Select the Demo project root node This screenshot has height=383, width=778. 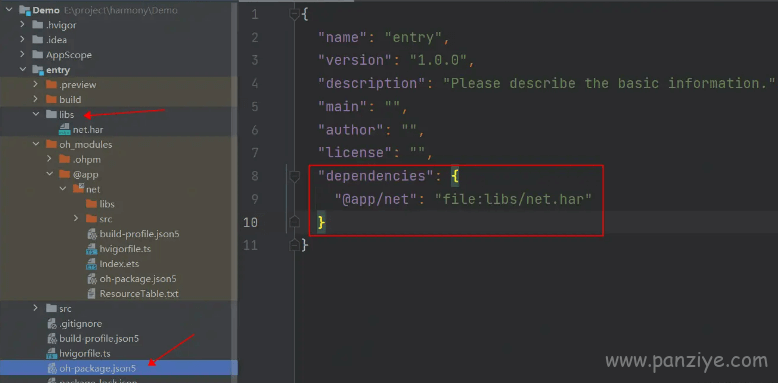pos(46,10)
